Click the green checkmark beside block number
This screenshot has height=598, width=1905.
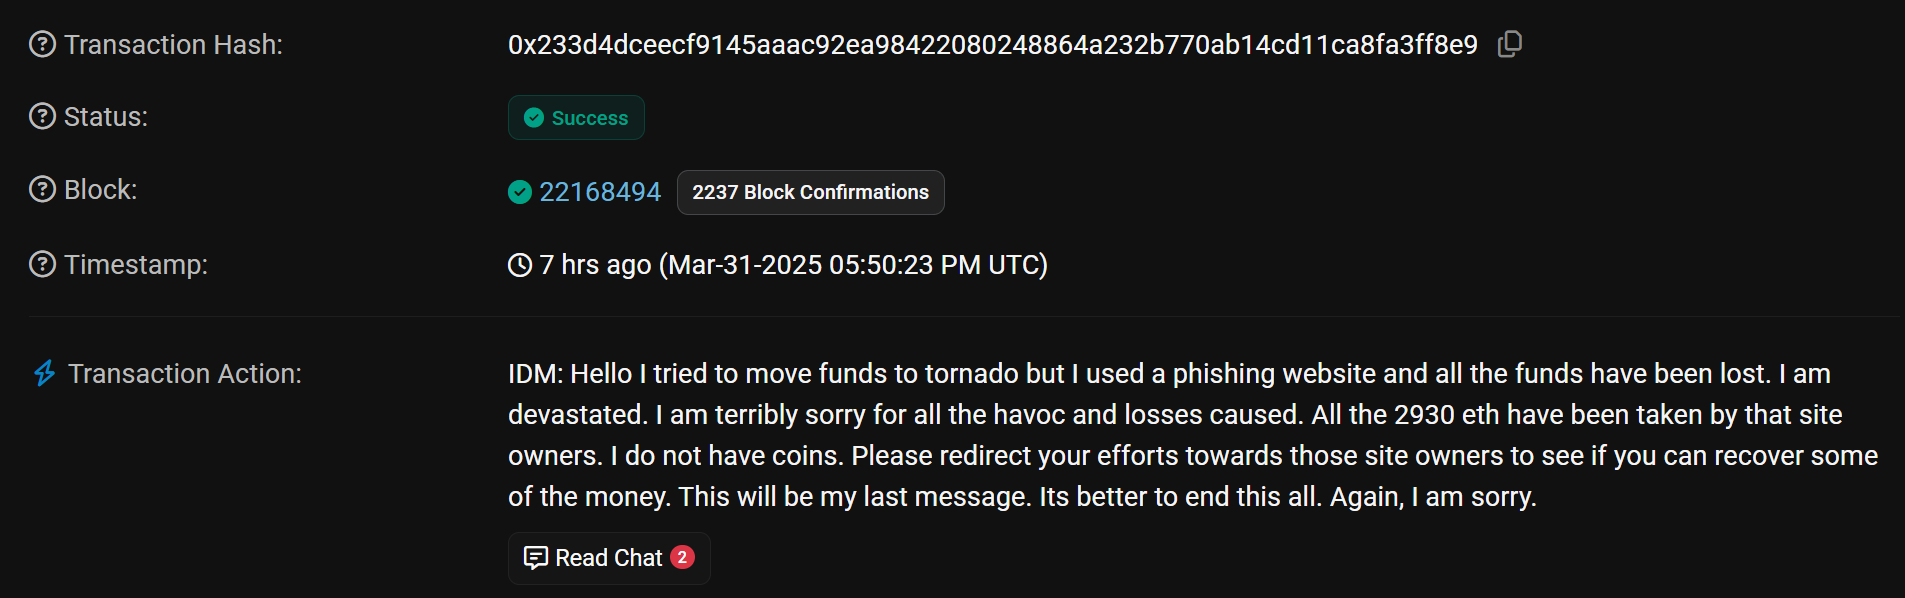520,192
